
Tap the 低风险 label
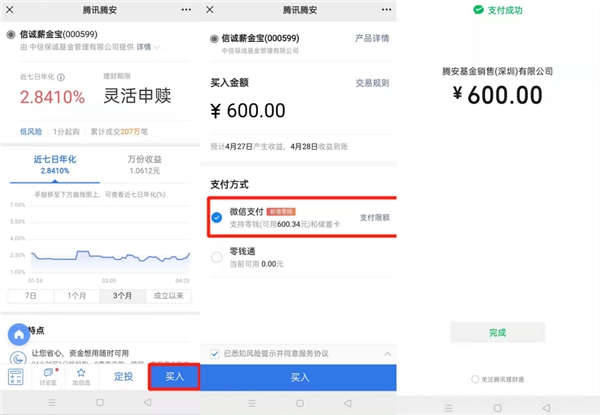point(31,132)
